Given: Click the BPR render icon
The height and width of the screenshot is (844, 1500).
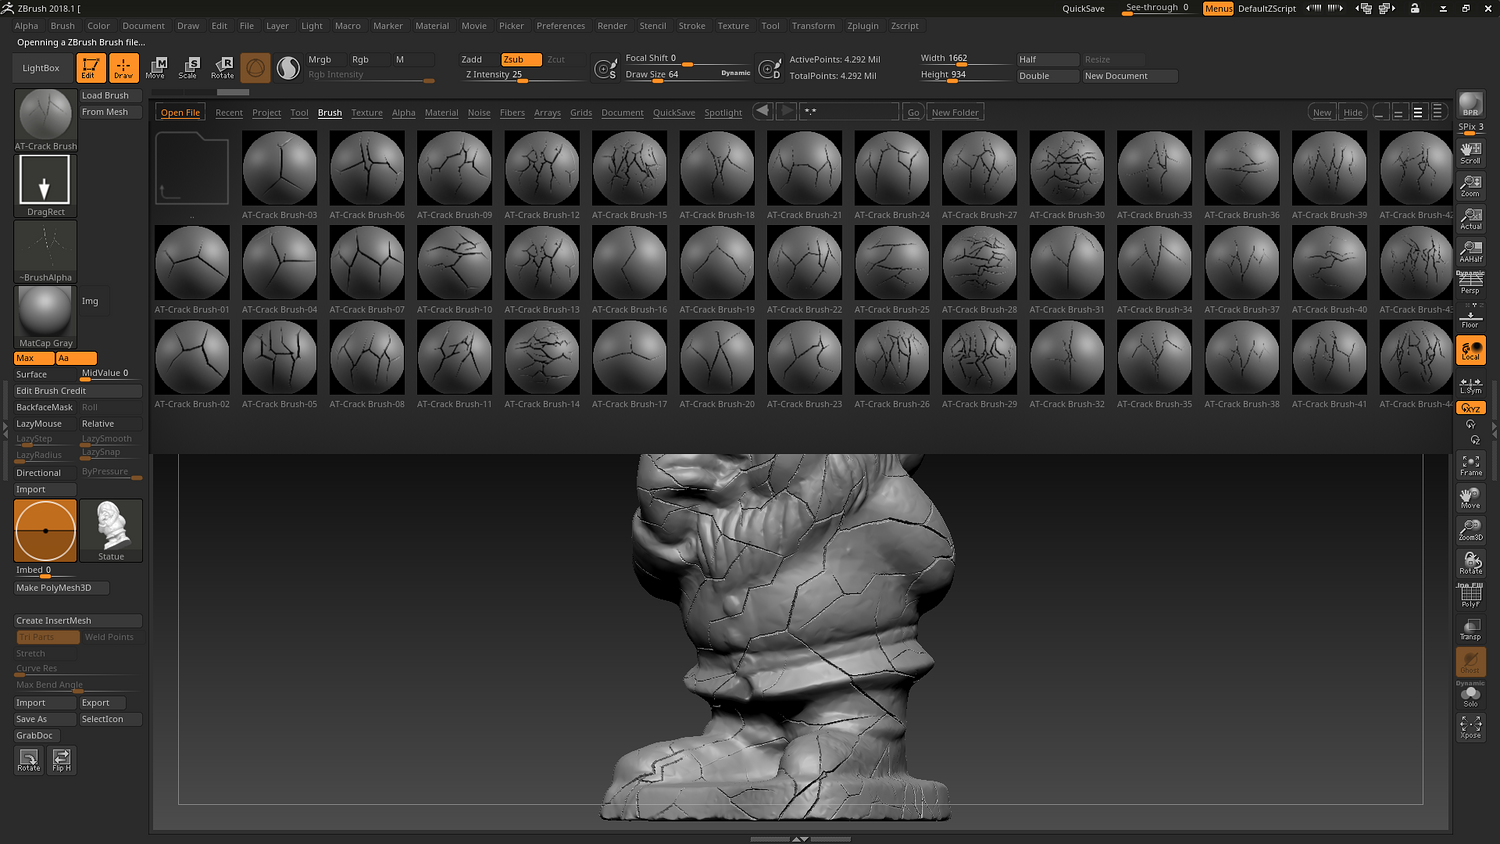Looking at the screenshot, I should click(x=1470, y=105).
